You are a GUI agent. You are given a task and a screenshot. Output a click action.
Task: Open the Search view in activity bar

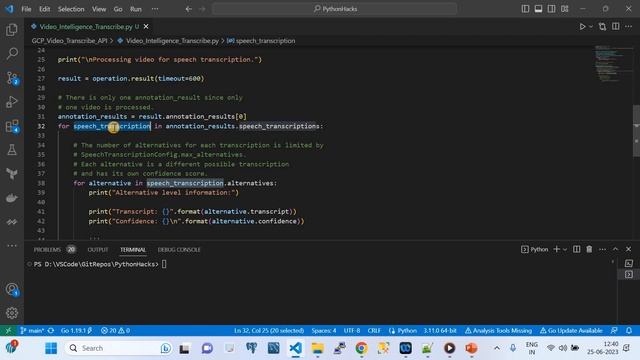coord(12,53)
